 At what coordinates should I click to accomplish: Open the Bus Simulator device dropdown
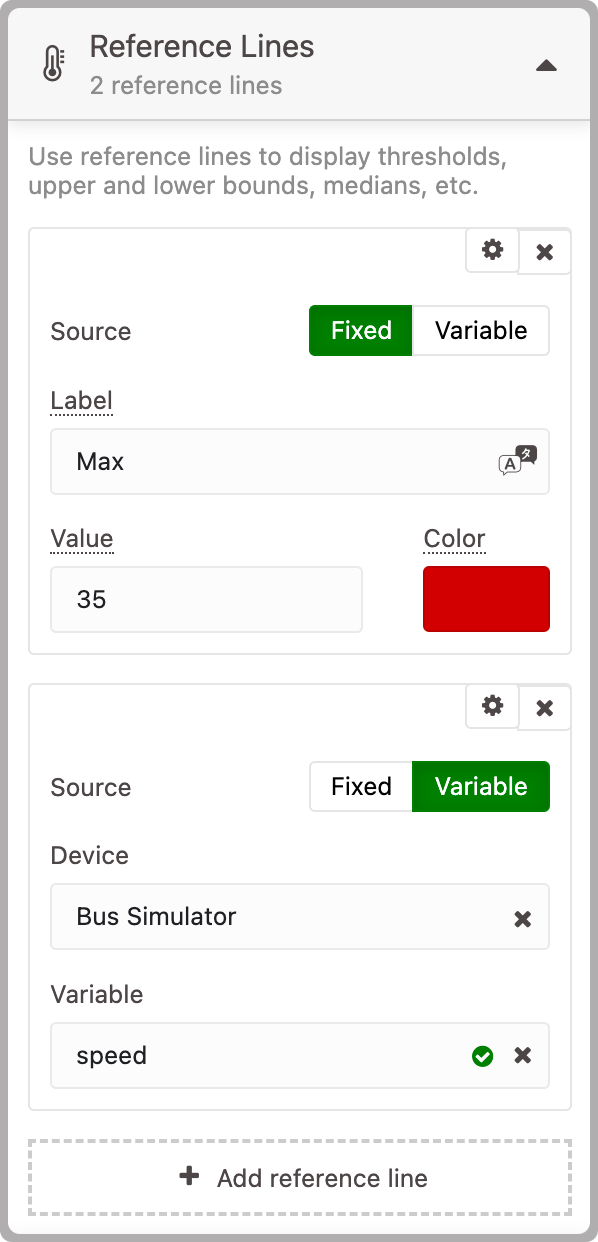pos(300,916)
